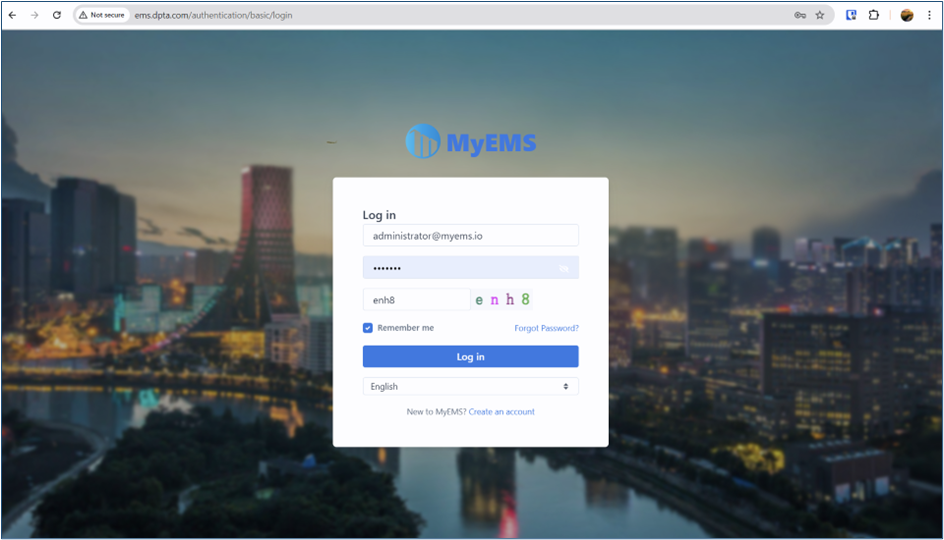Focus the email address input field
Image resolution: width=944 pixels, height=540 pixels.
tap(470, 235)
